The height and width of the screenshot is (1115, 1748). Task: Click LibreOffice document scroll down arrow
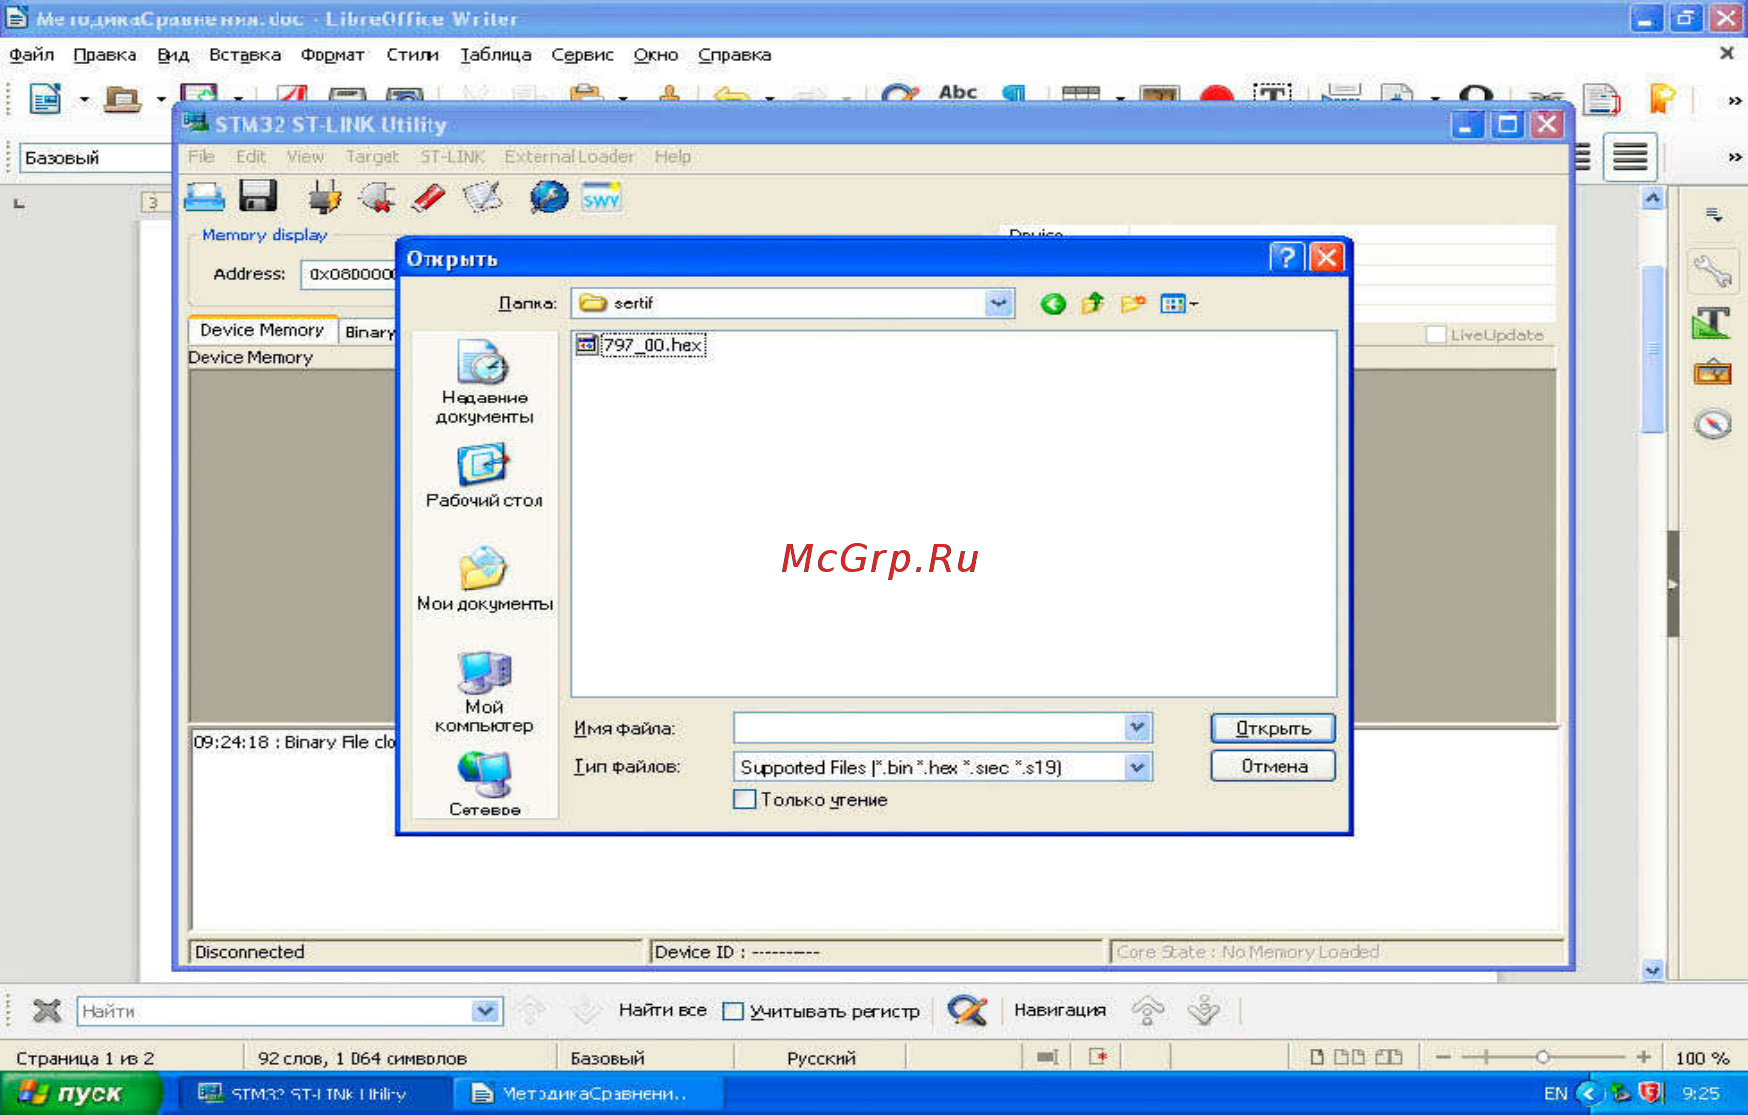1652,969
